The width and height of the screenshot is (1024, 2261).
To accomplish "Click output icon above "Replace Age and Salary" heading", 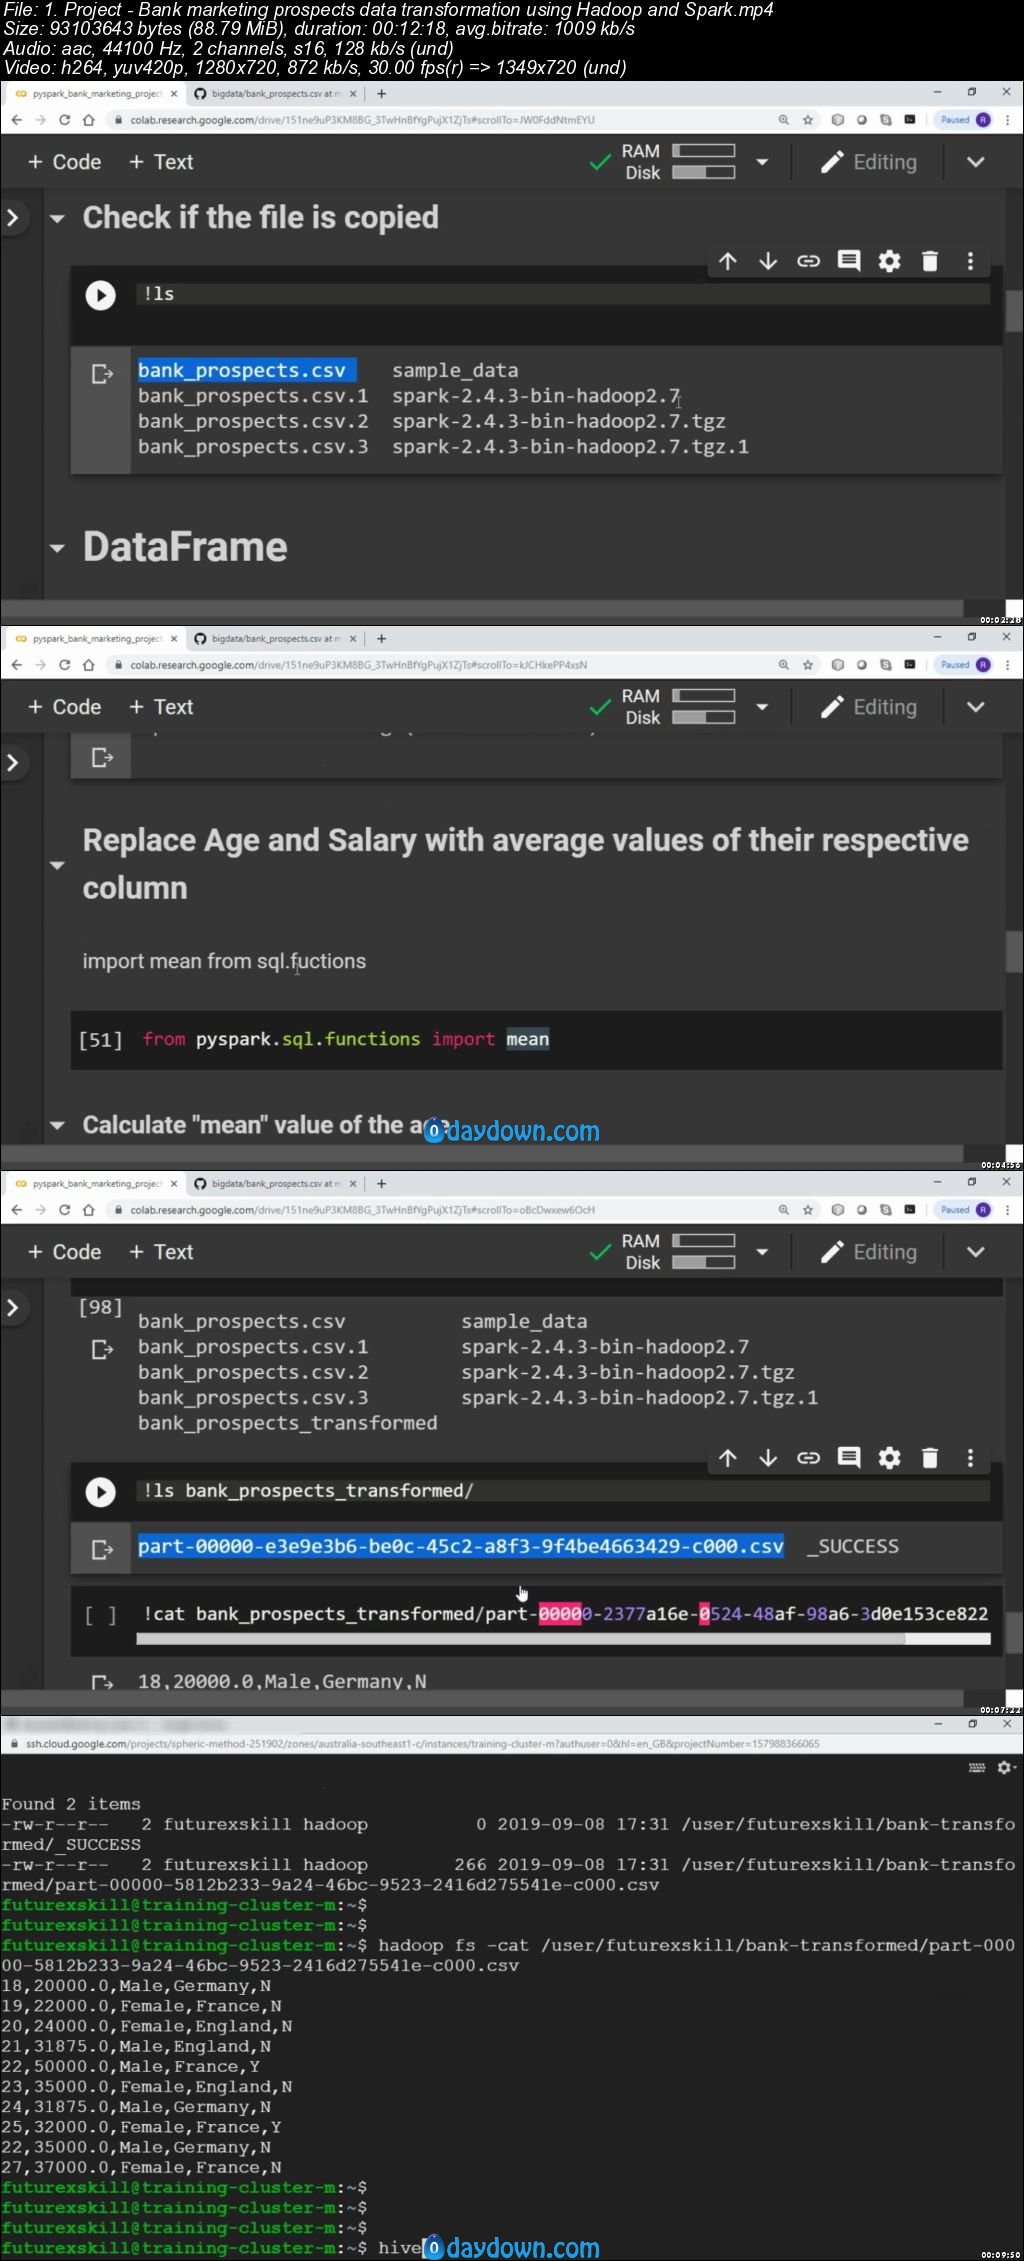I will (x=102, y=758).
